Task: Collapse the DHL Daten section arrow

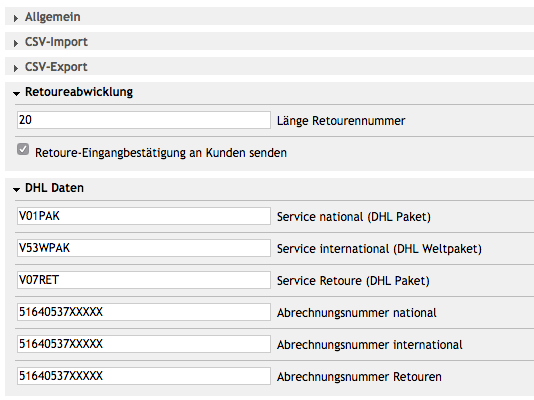Action: tap(16, 189)
